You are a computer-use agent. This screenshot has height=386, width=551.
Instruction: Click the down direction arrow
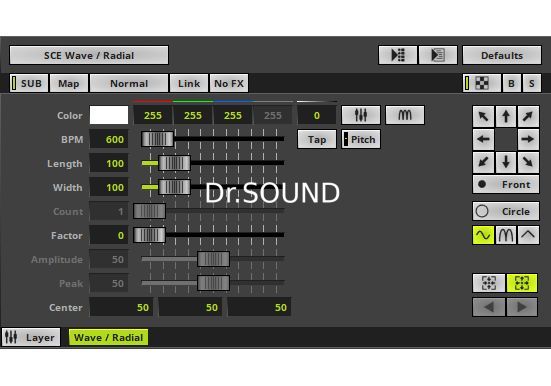click(x=506, y=162)
